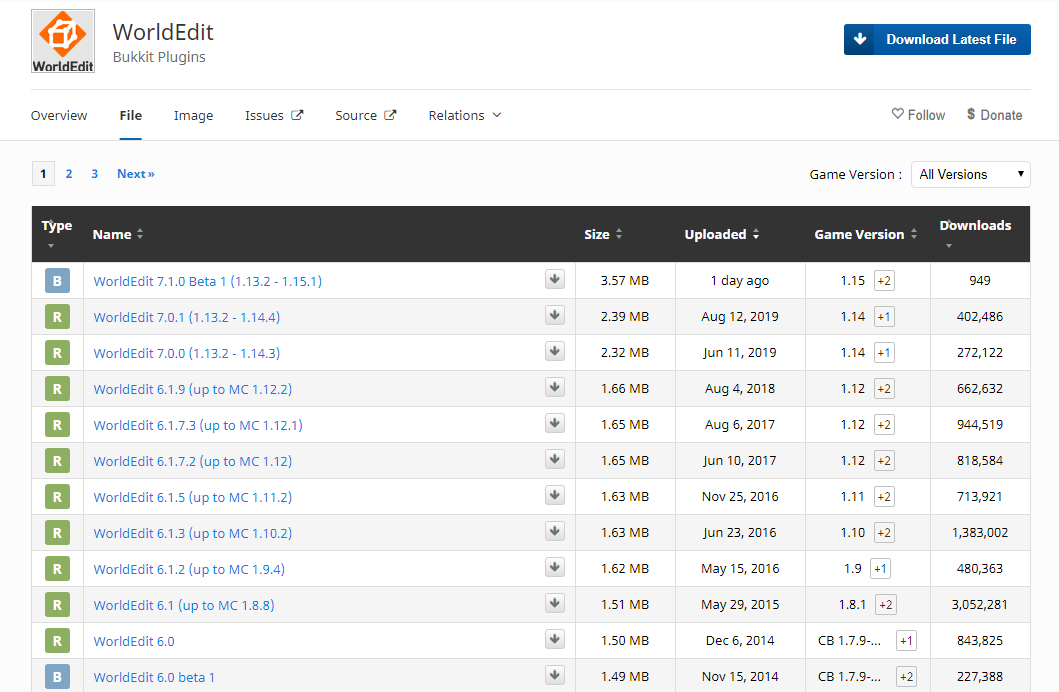
Task: Download WorldEdit 6.1.2 via arrow icon
Action: 555,567
